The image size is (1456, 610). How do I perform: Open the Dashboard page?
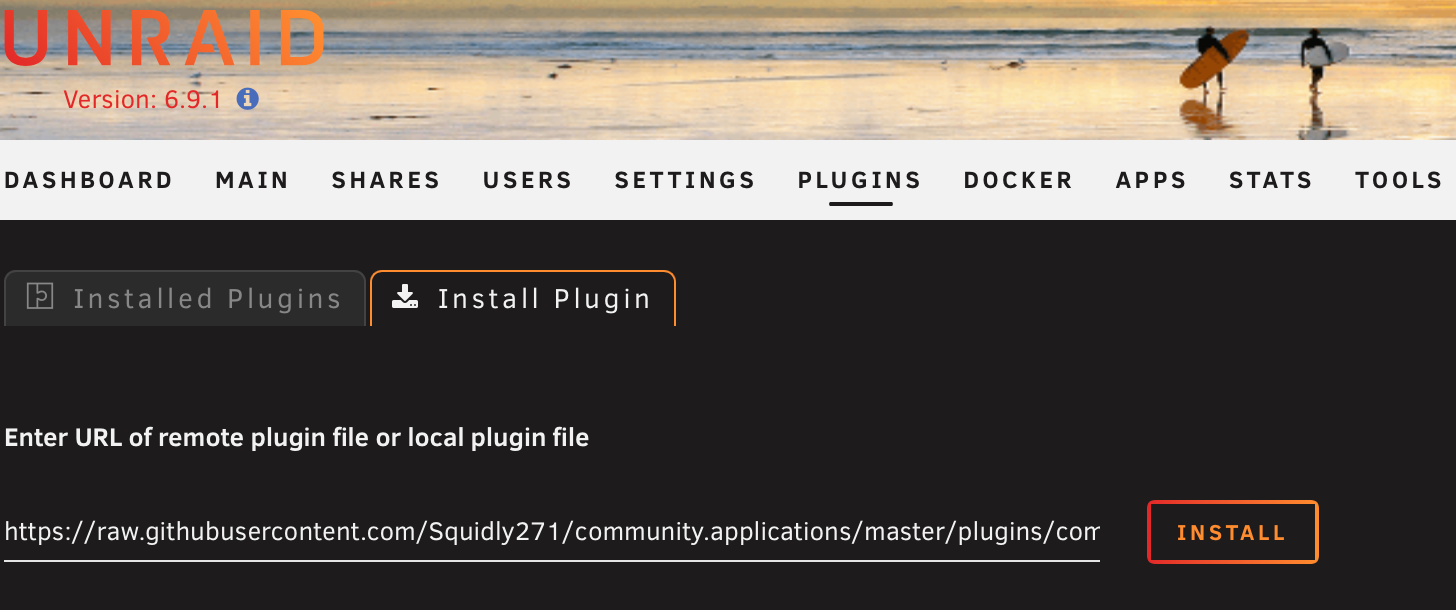tap(88, 180)
